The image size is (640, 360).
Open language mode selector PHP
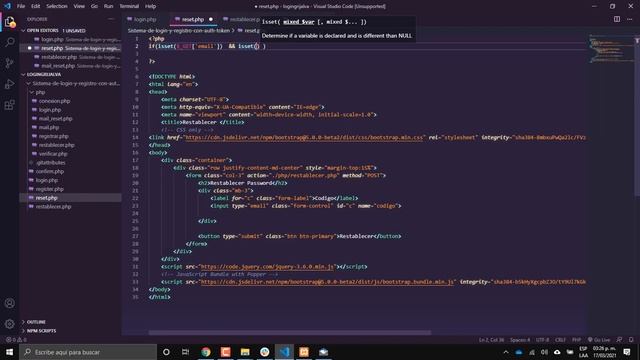[576, 340]
